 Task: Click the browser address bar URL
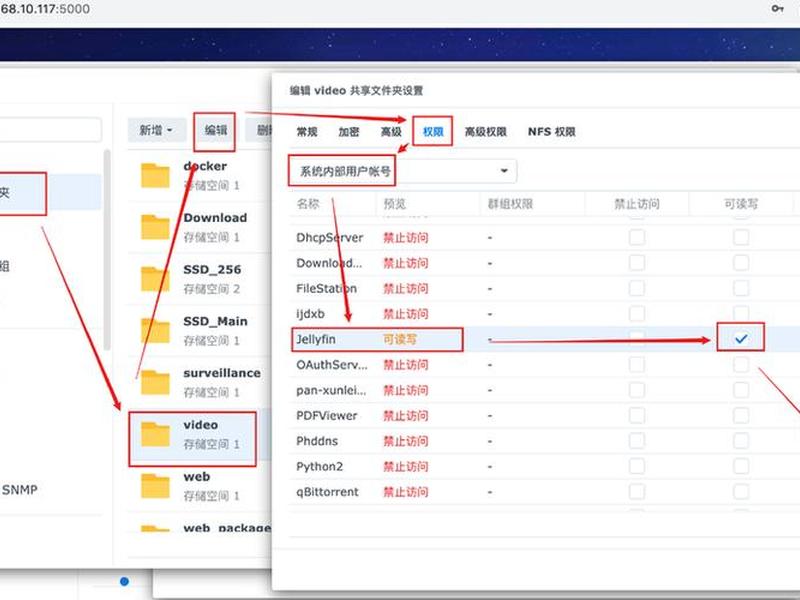45,9
